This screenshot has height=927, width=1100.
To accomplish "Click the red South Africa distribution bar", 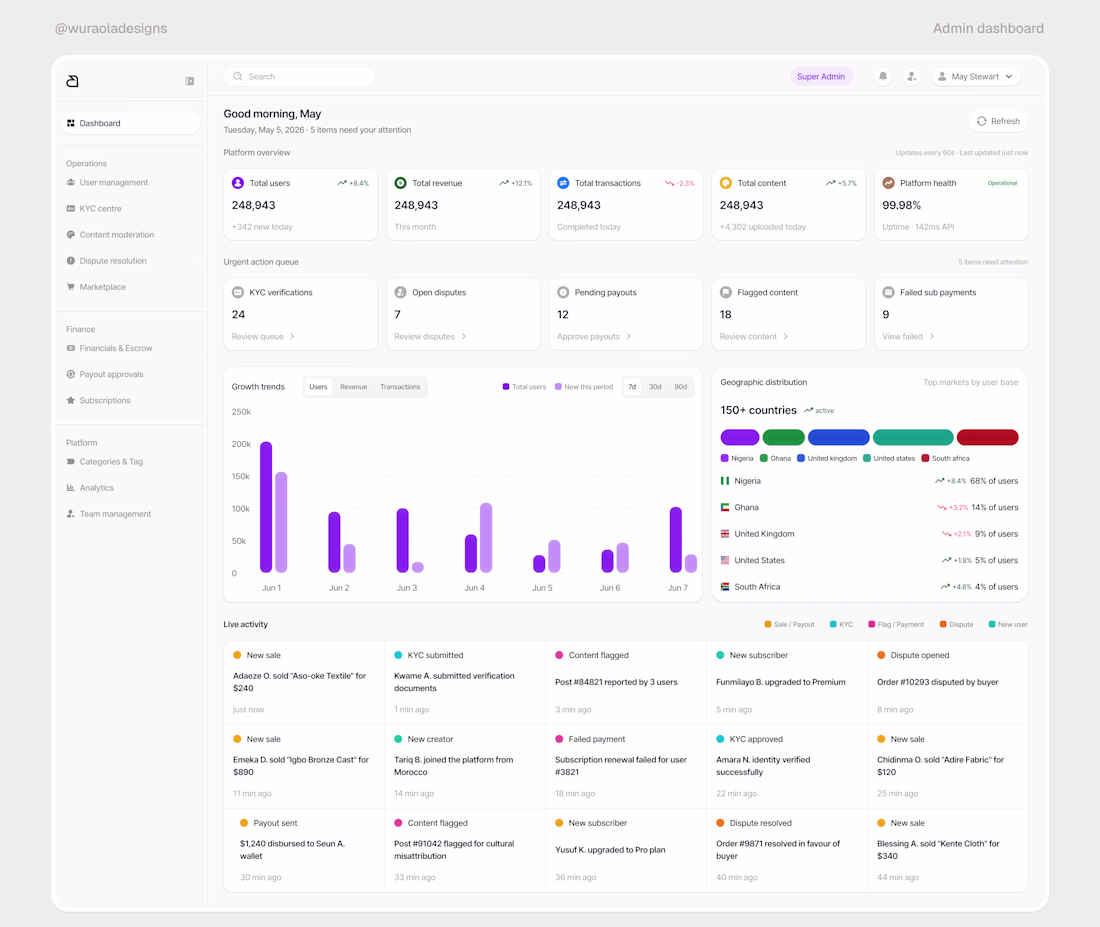I will coord(987,437).
